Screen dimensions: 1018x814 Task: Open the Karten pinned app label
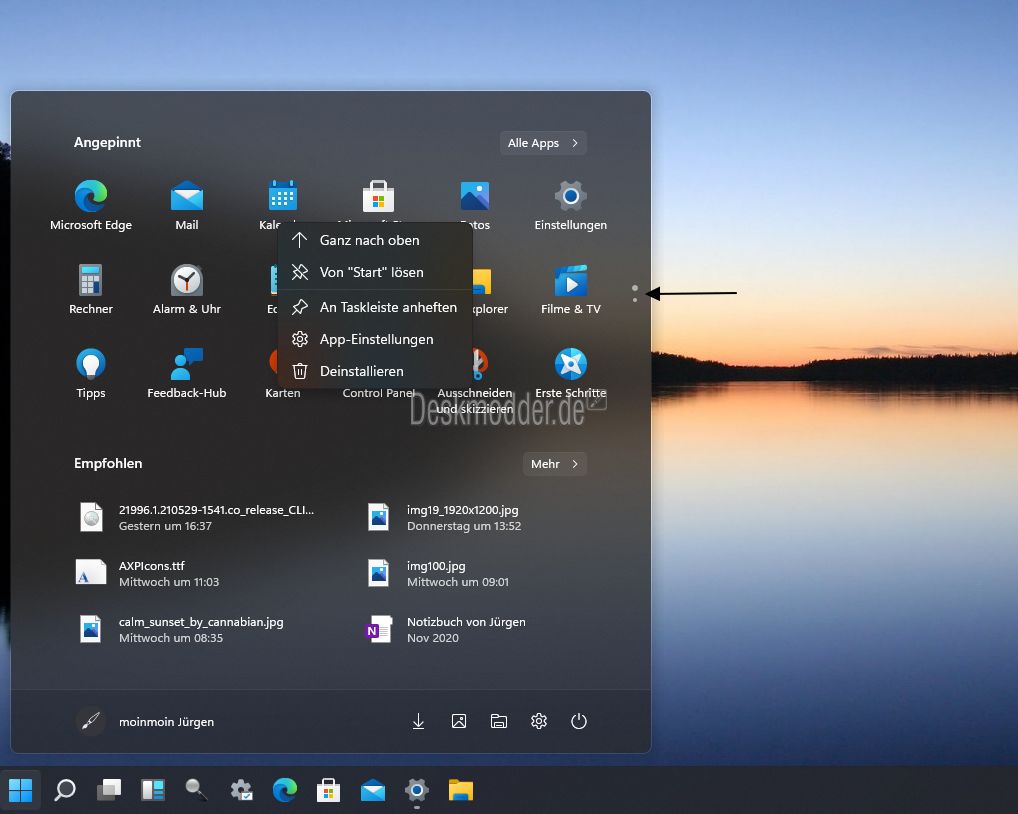(282, 393)
